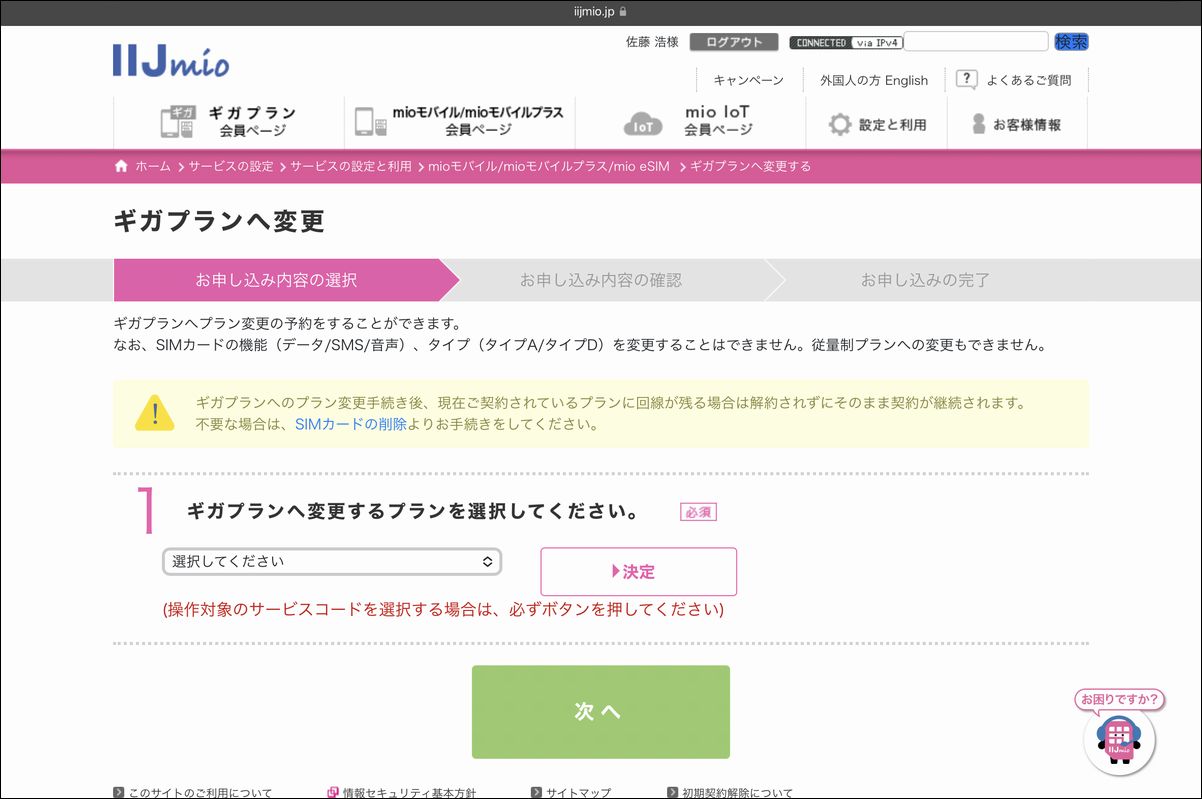Click the IoT cloud icon
Screen dimensions: 1202x799
(643, 124)
